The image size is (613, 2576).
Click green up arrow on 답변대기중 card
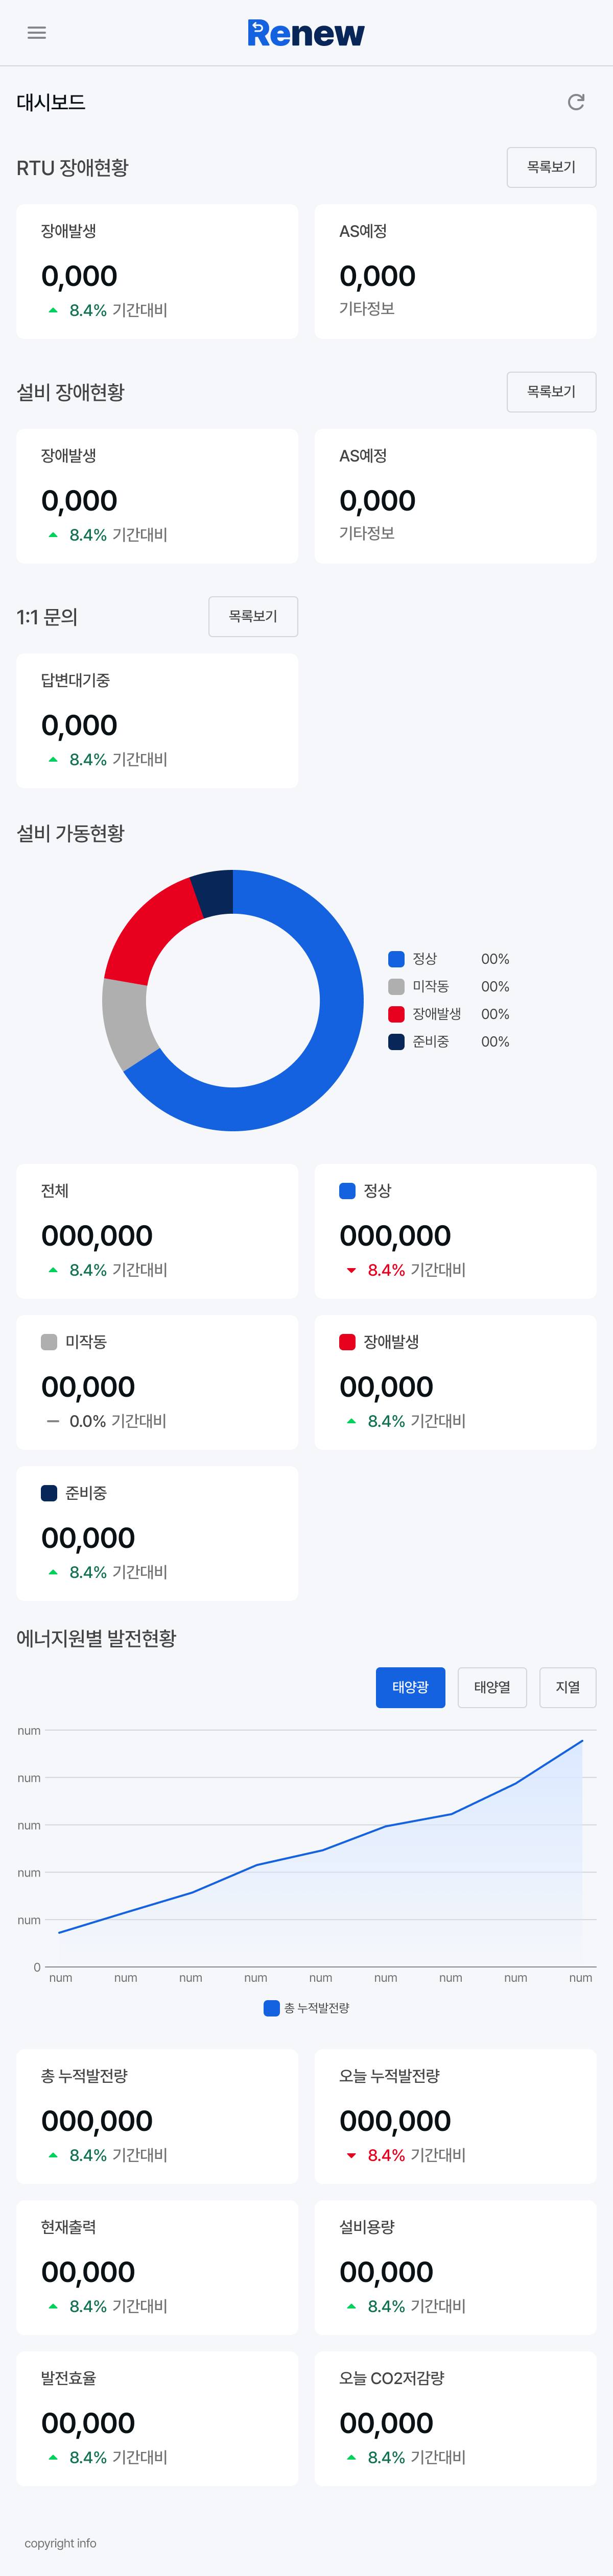click(53, 760)
